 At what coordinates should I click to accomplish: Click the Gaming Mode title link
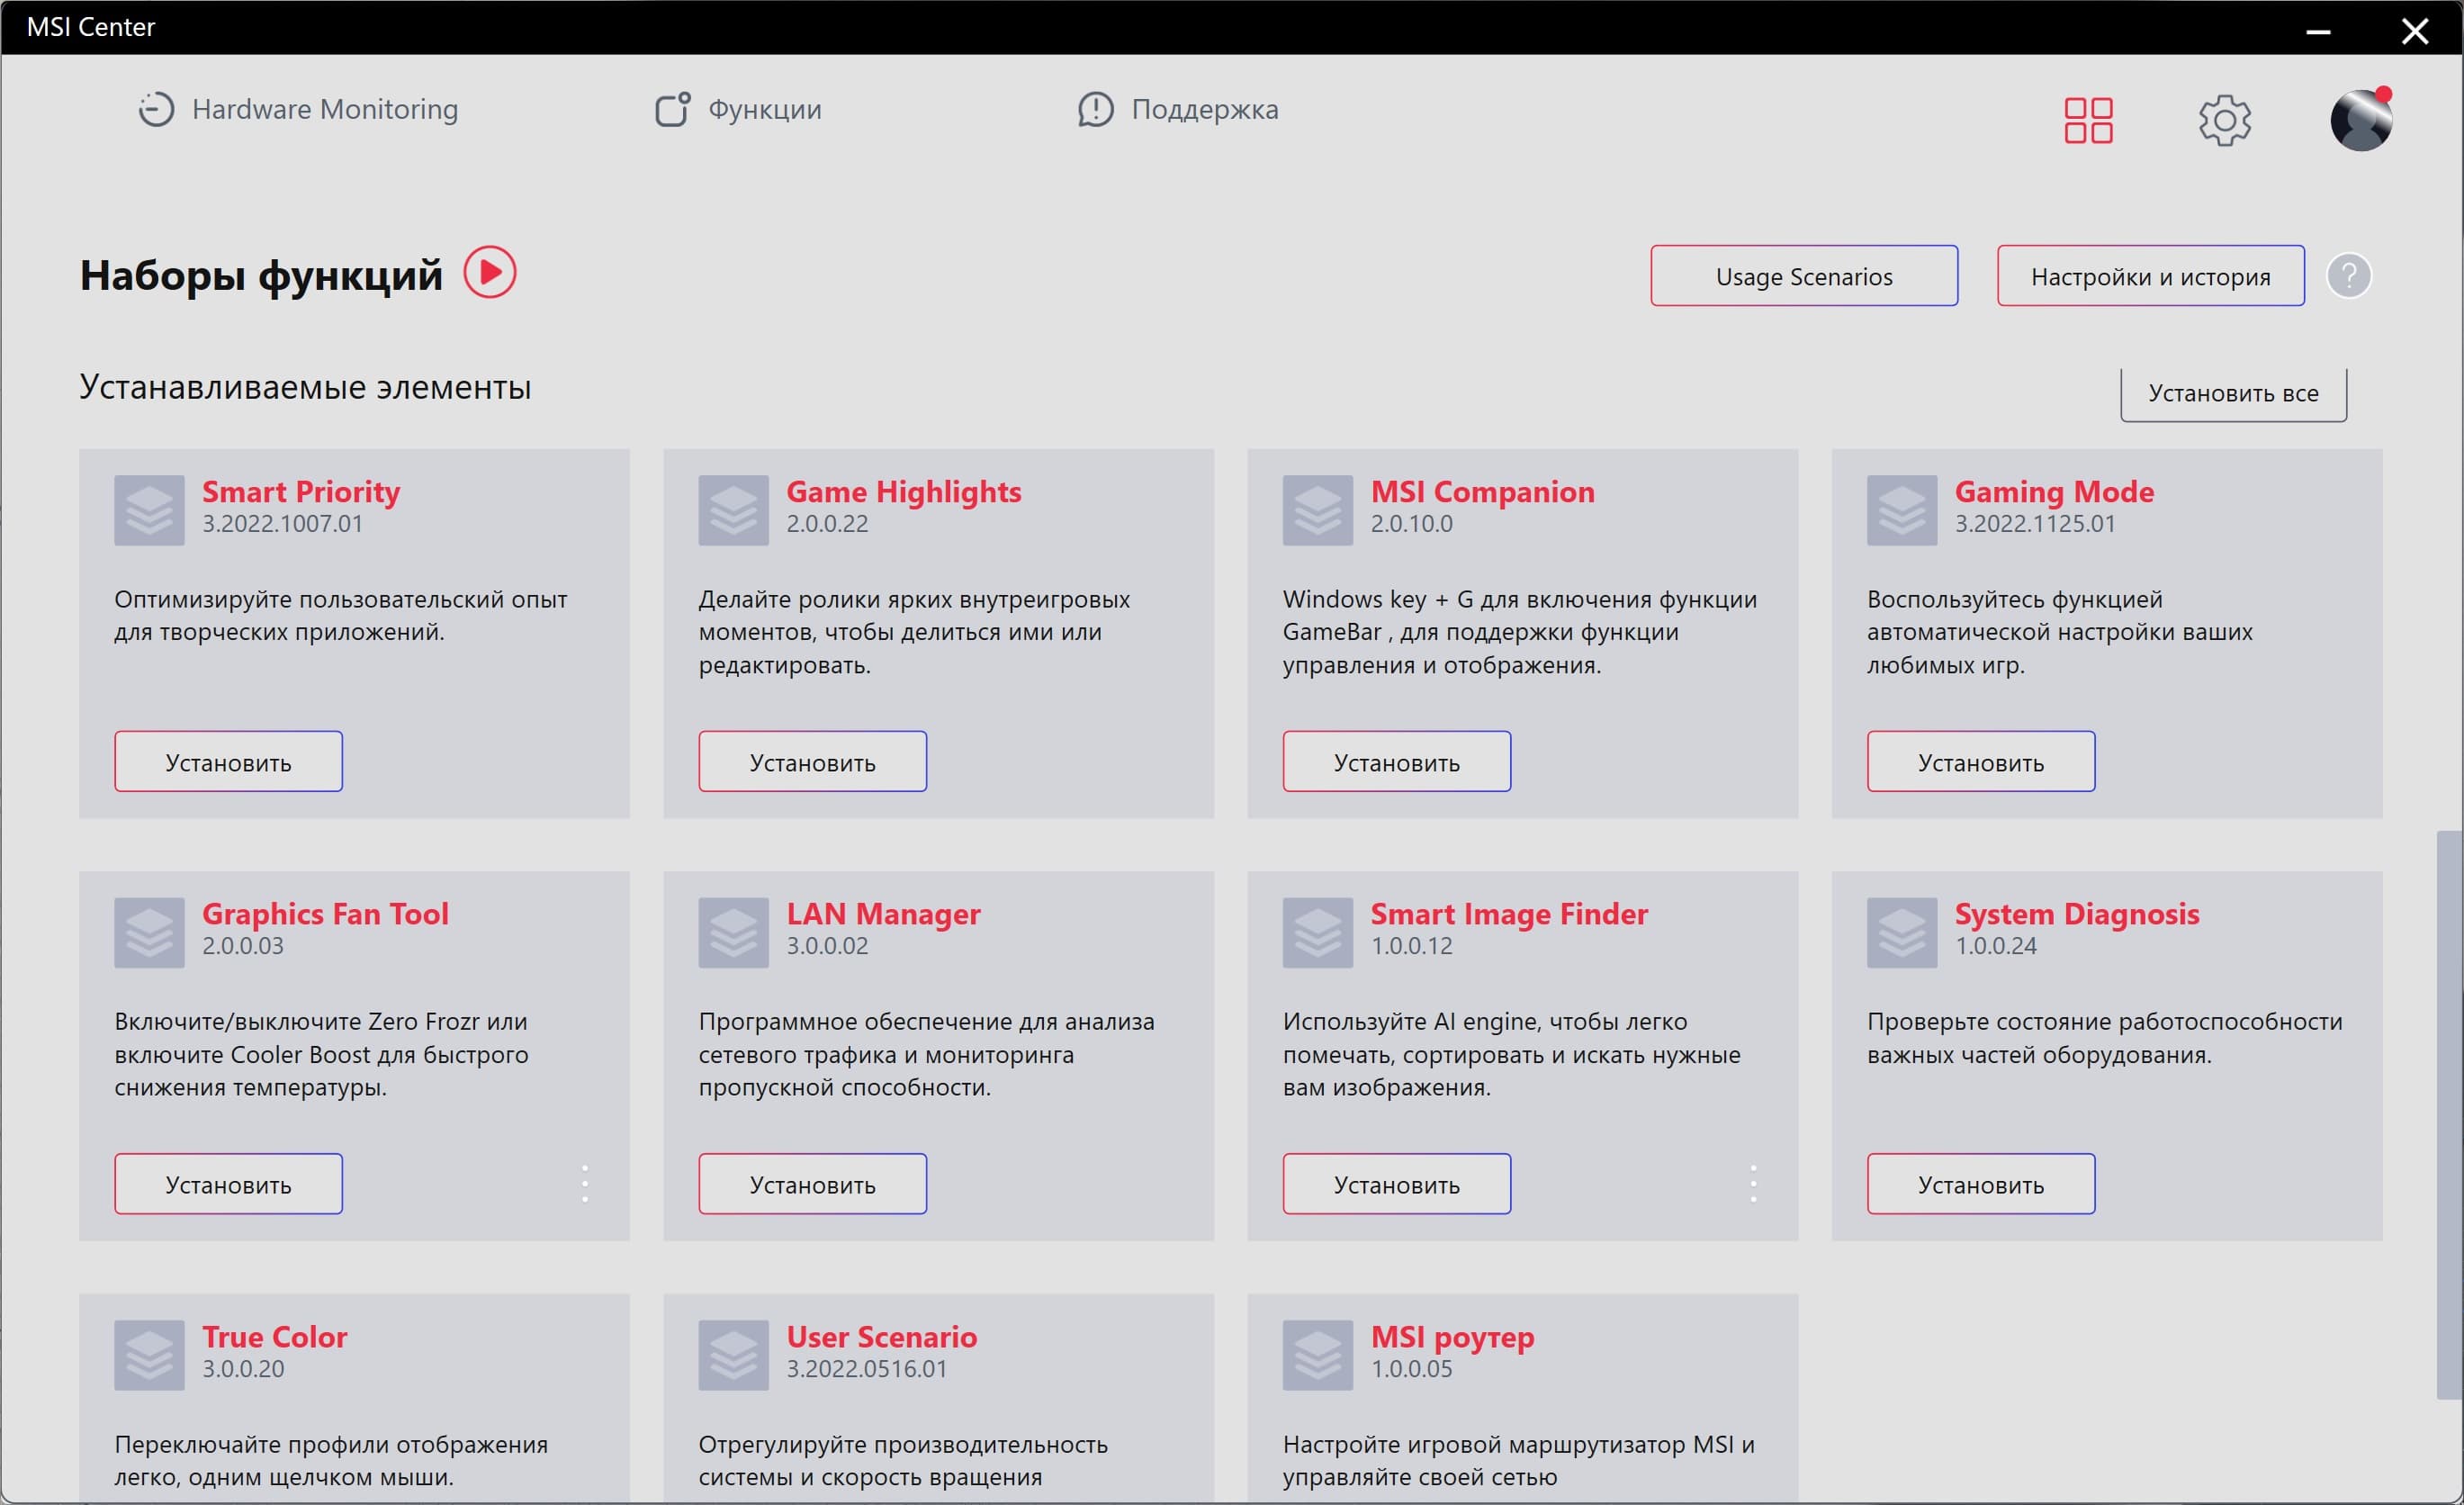coord(2053,492)
